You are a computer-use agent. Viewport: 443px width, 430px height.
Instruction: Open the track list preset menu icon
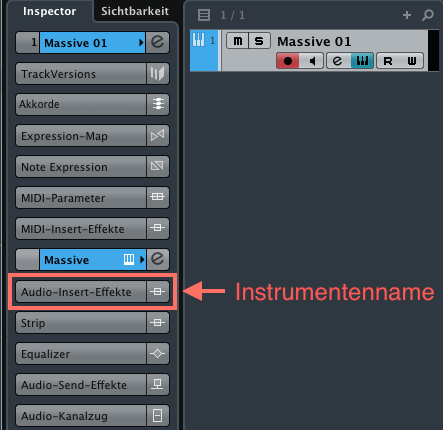(x=204, y=15)
